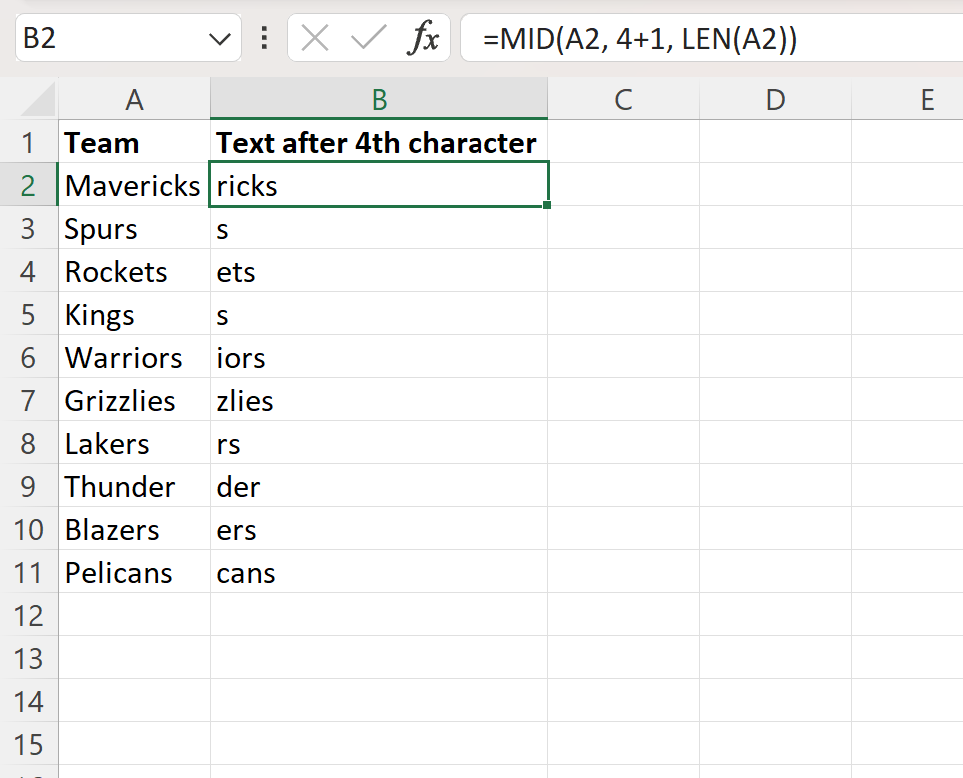Select column B header

click(x=379, y=99)
